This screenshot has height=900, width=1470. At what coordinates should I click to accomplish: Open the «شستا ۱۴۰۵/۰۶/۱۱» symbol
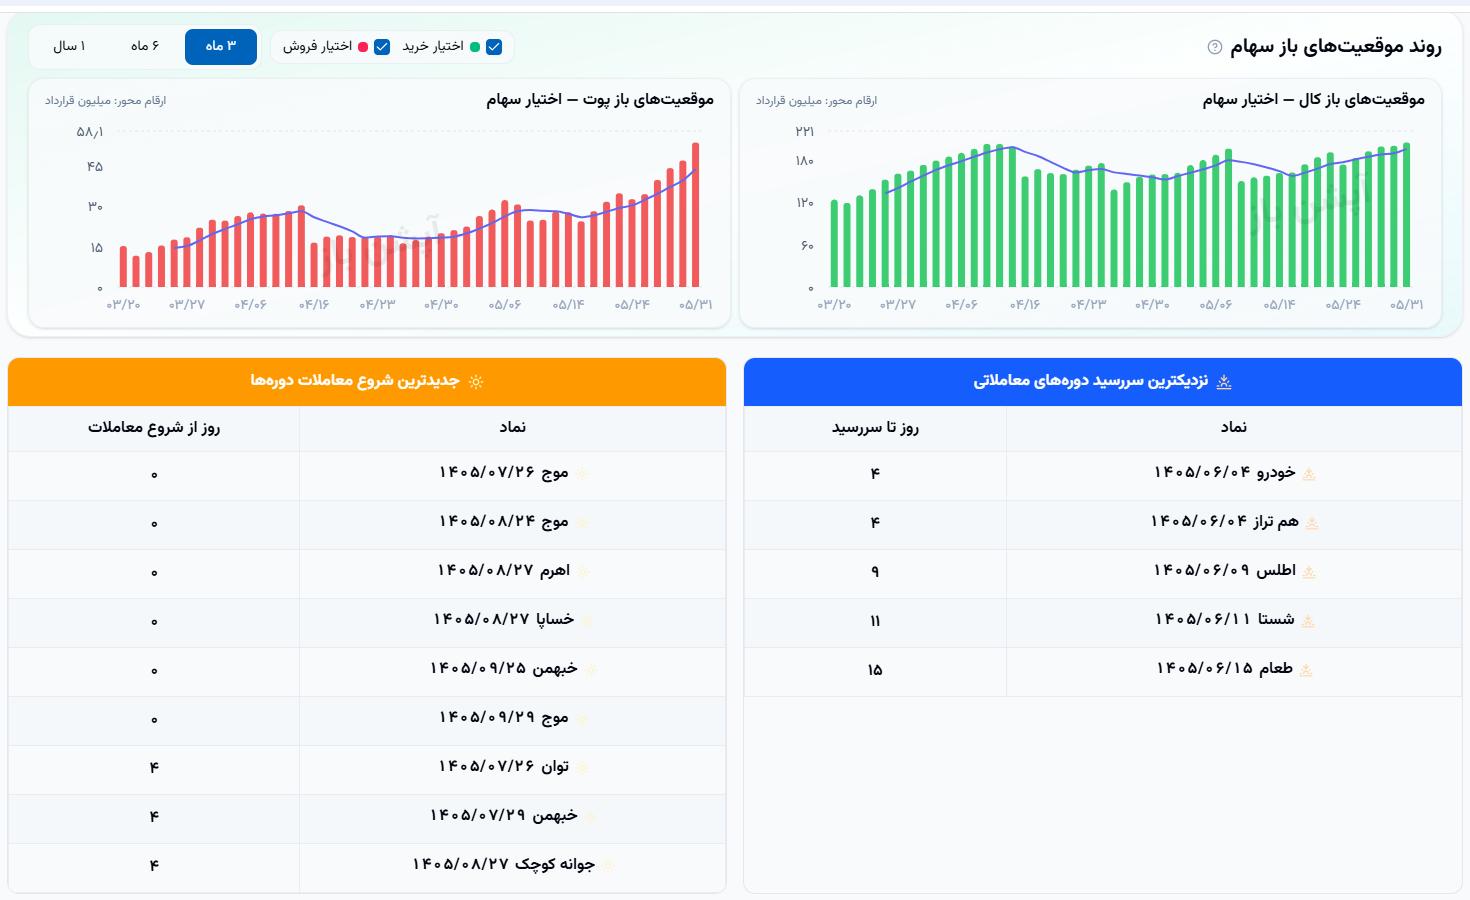pyautogui.click(x=1225, y=619)
